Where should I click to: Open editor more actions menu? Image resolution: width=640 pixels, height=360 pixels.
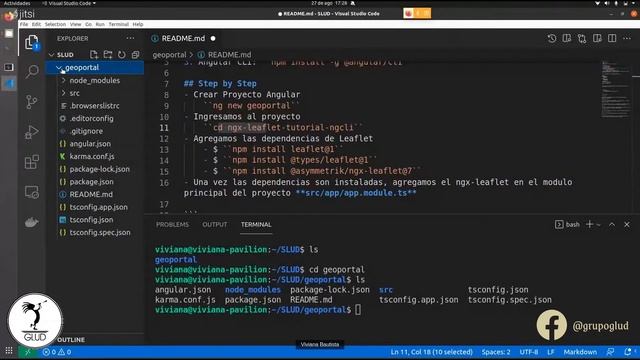point(627,38)
